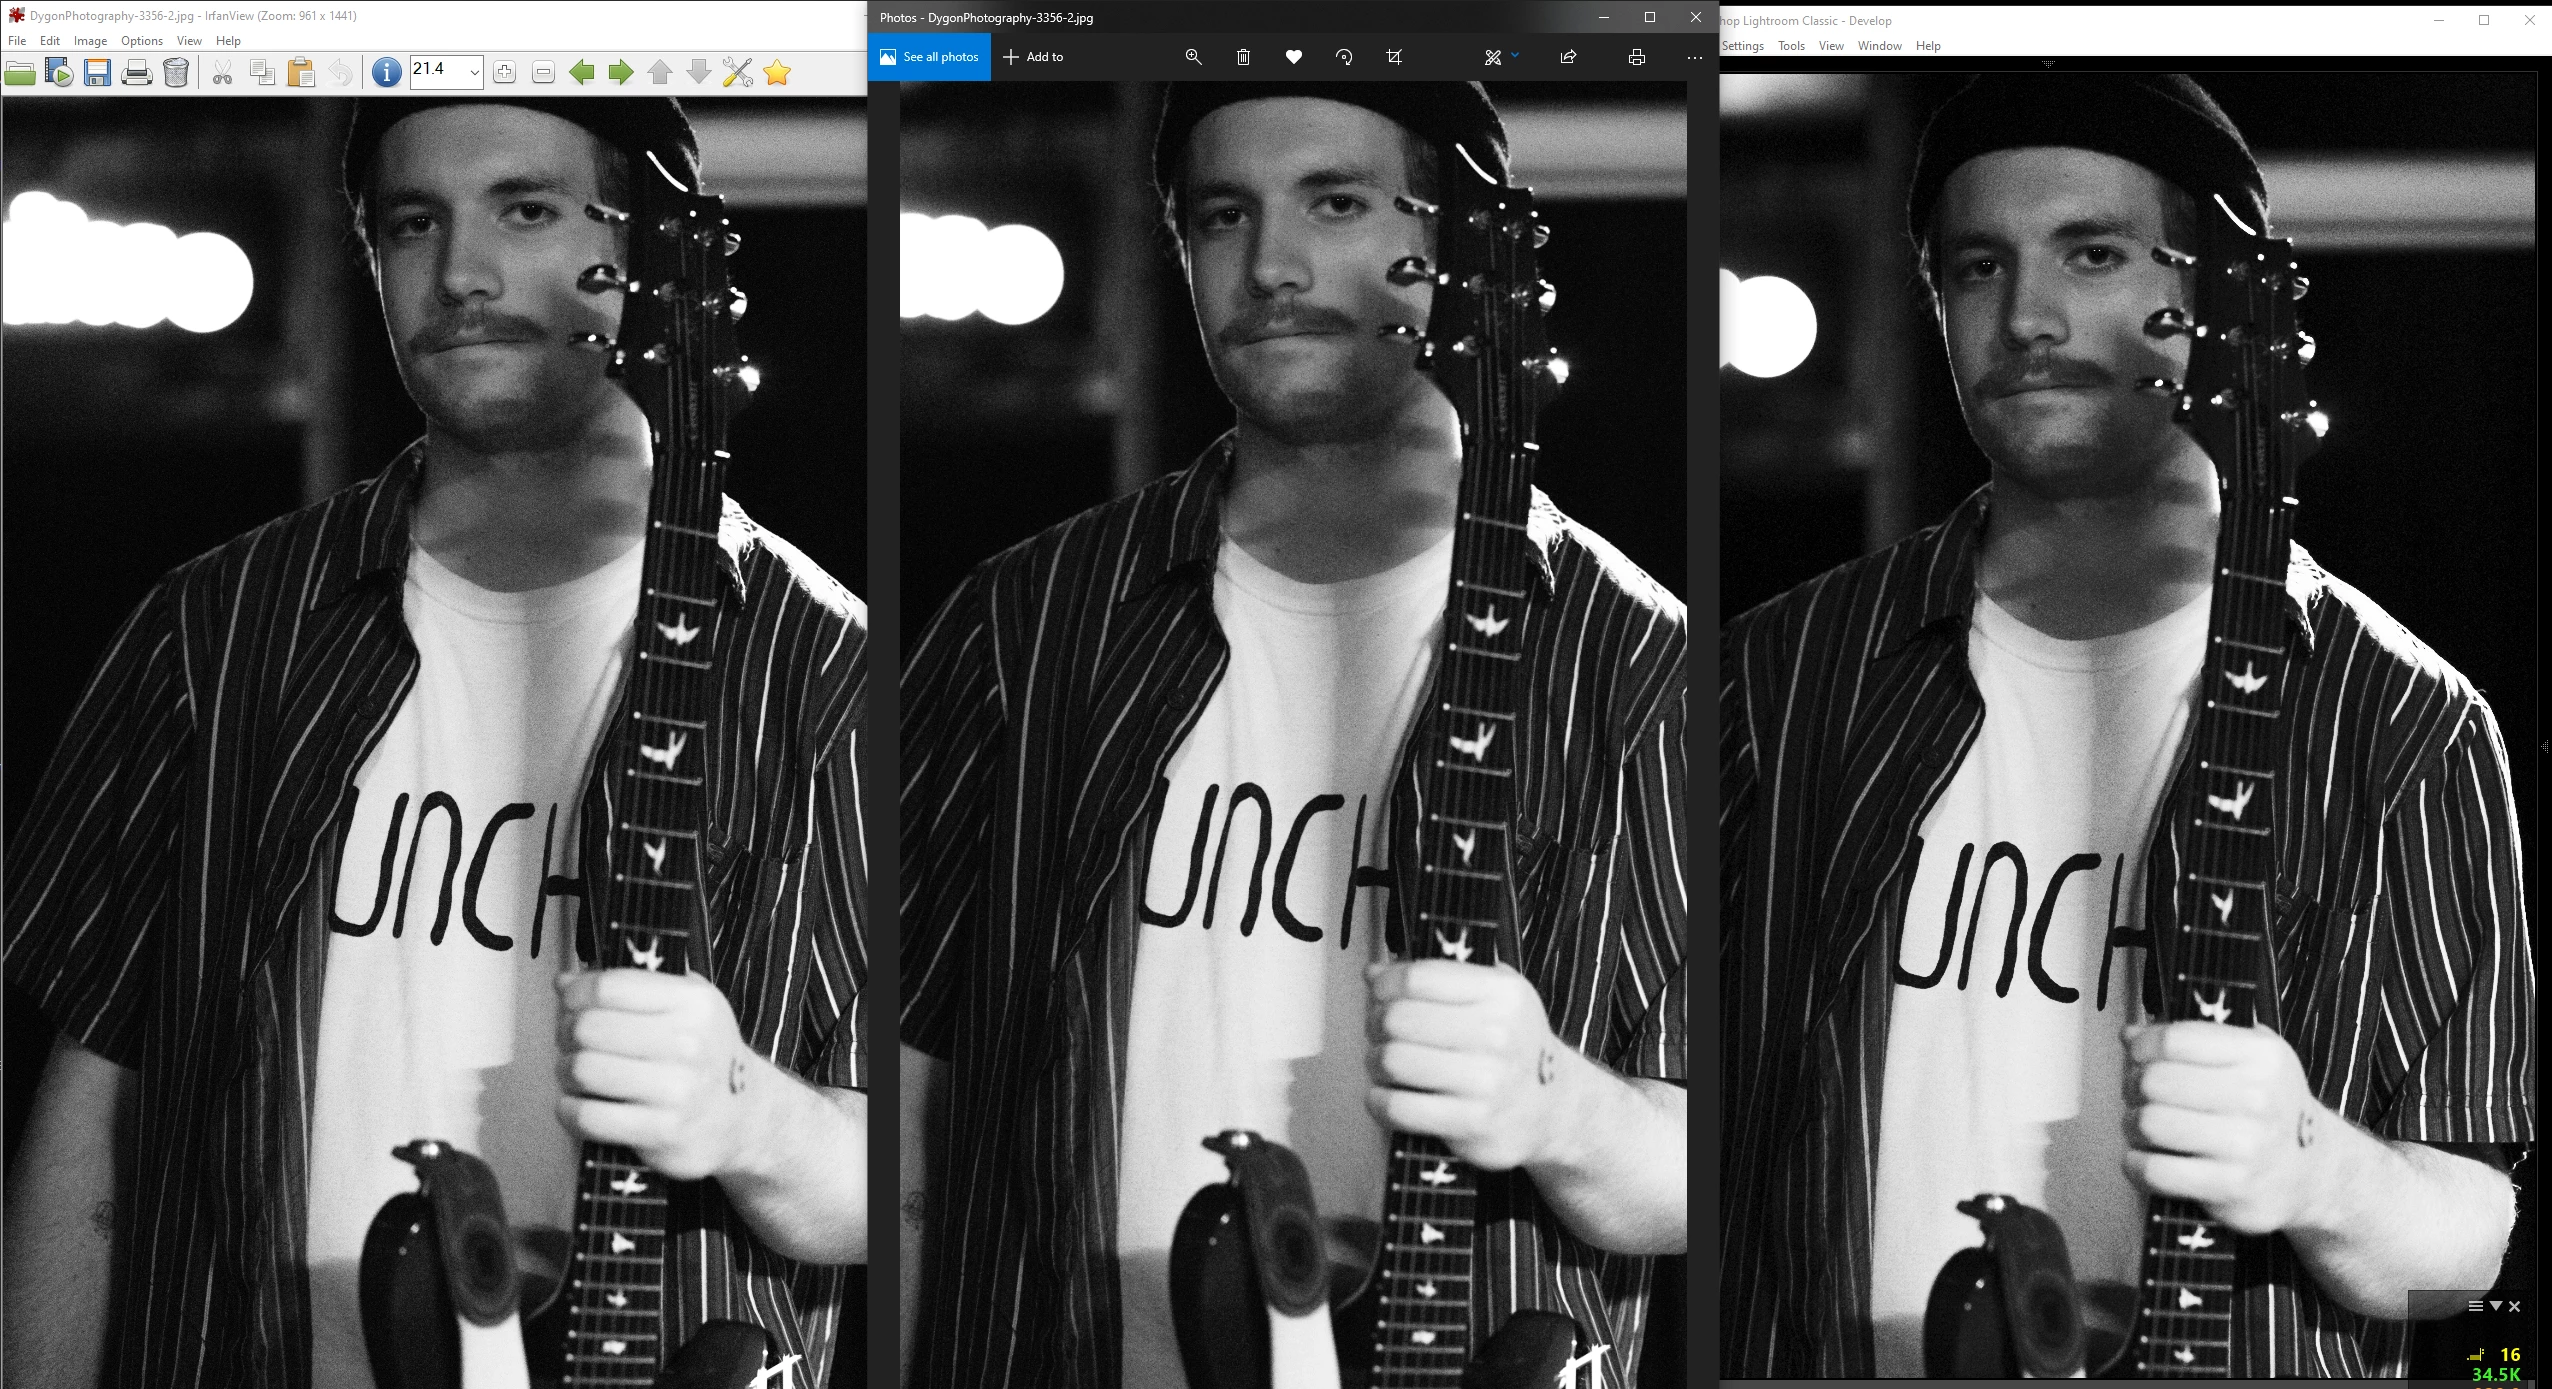Delete photo with Photos trash icon
The image size is (2552, 1389).
coord(1243,57)
